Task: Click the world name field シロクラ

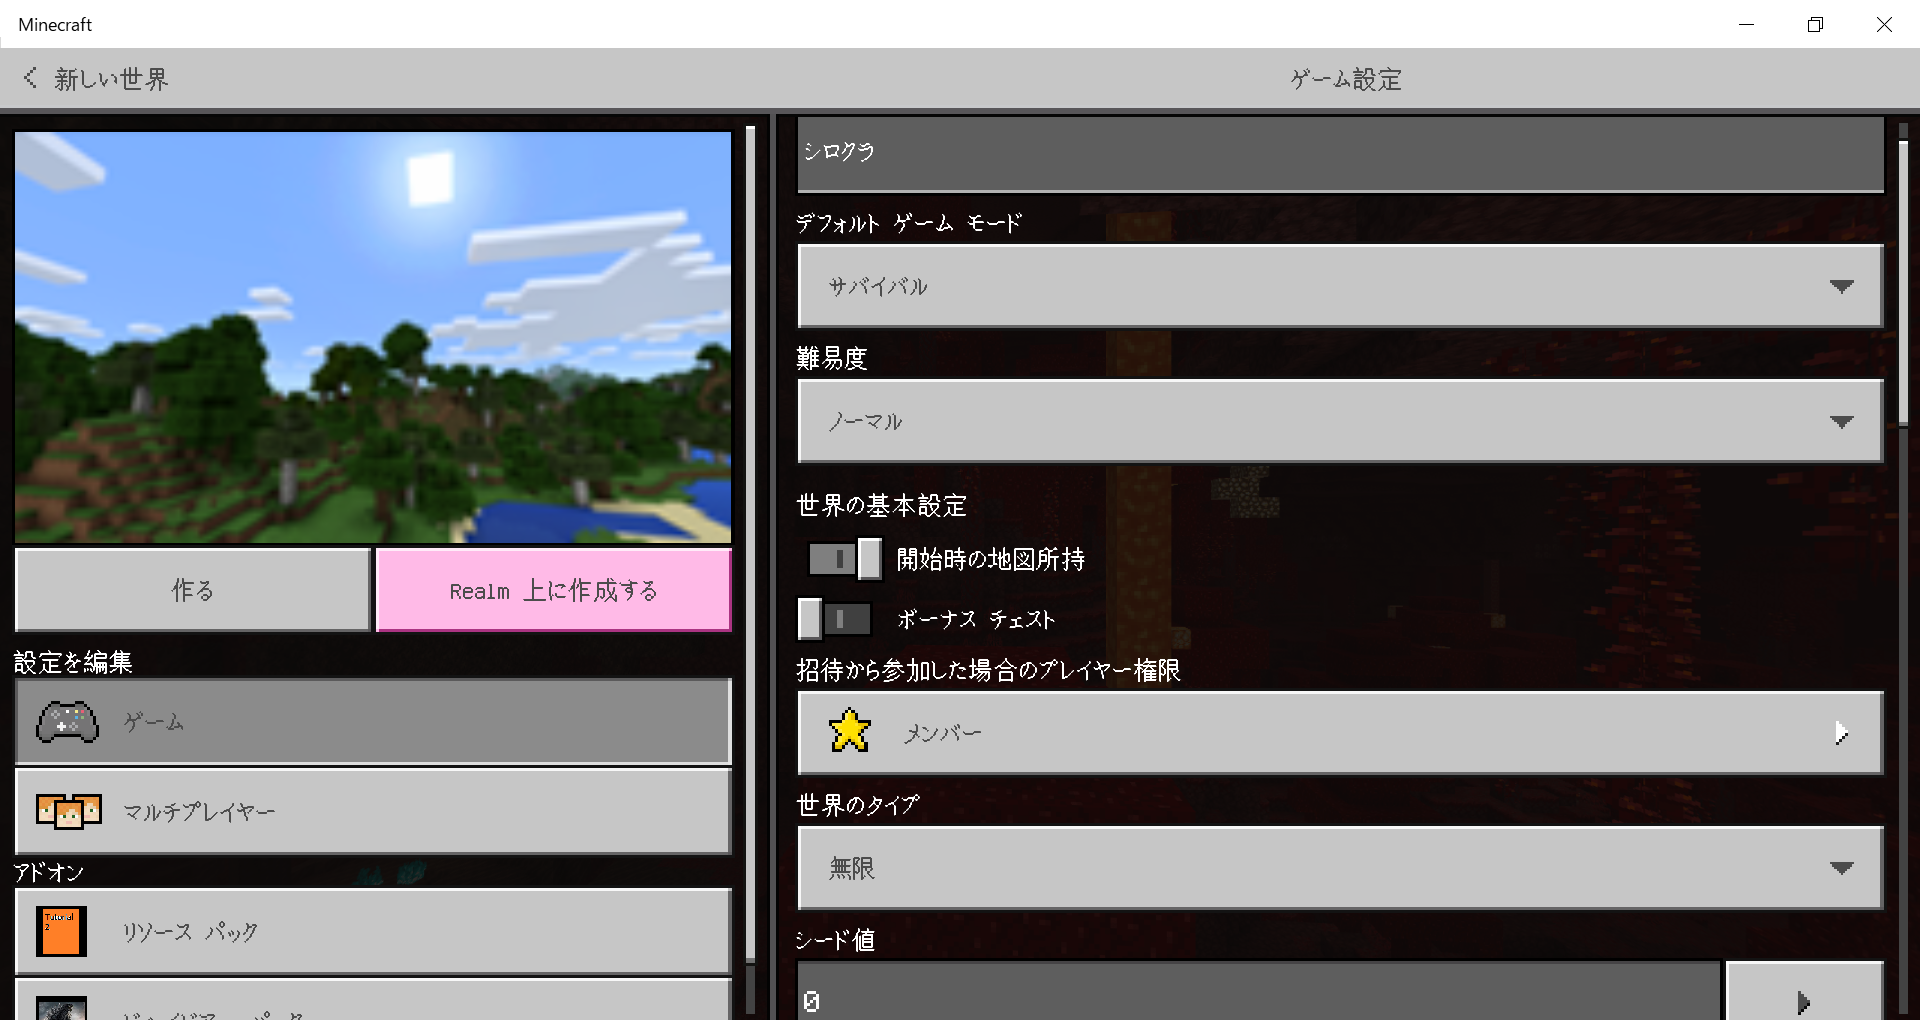Action: [1340, 154]
